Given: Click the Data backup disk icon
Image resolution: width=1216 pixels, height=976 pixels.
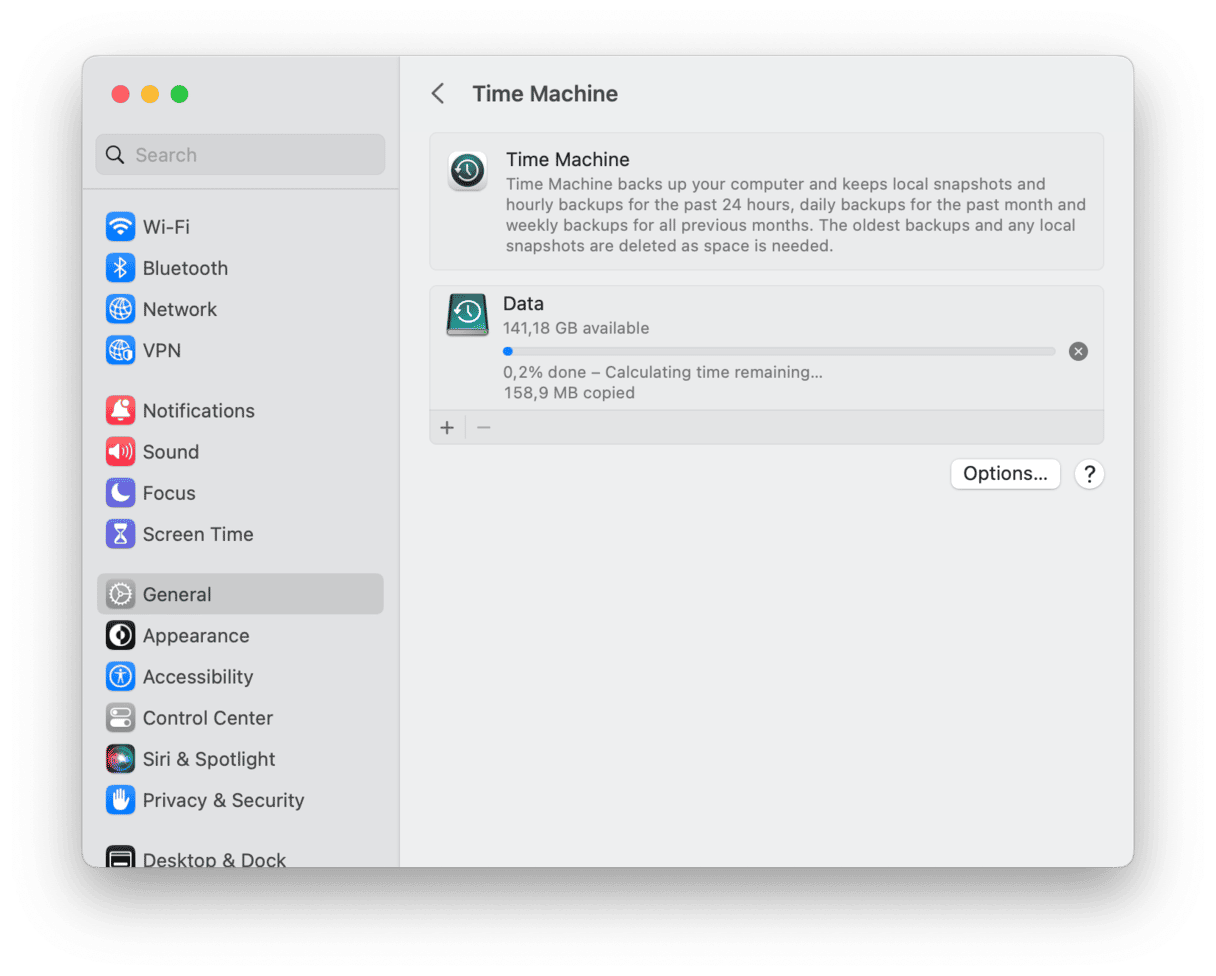Looking at the screenshot, I should (x=467, y=315).
